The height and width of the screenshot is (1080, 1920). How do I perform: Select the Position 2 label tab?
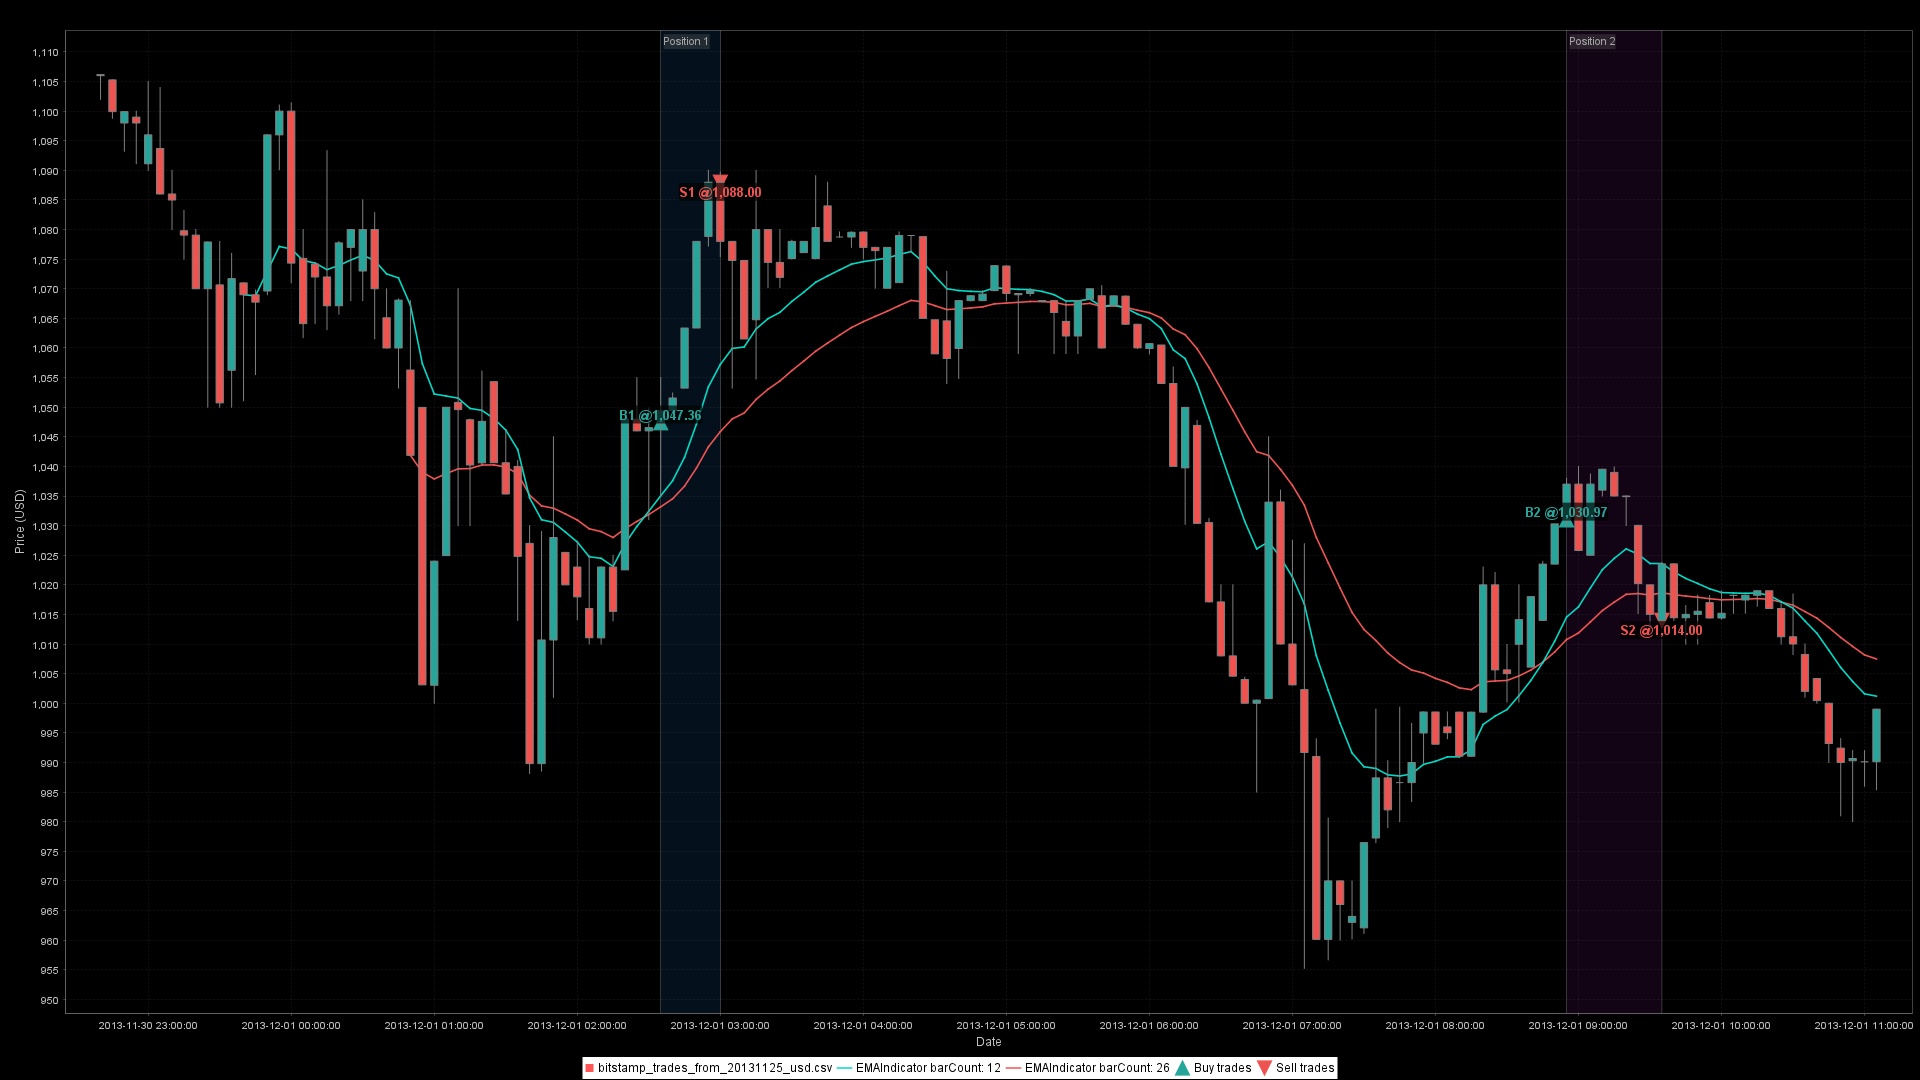pyautogui.click(x=1591, y=41)
